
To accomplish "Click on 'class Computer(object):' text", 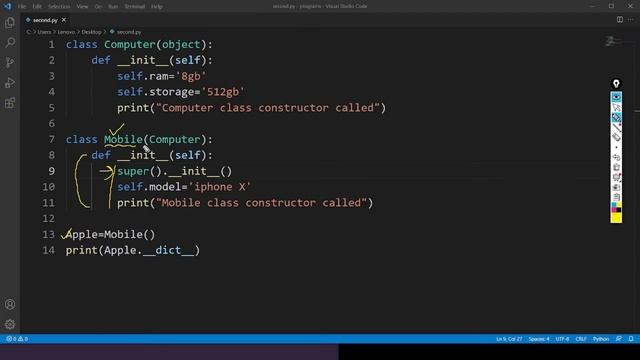I will [x=139, y=44].
